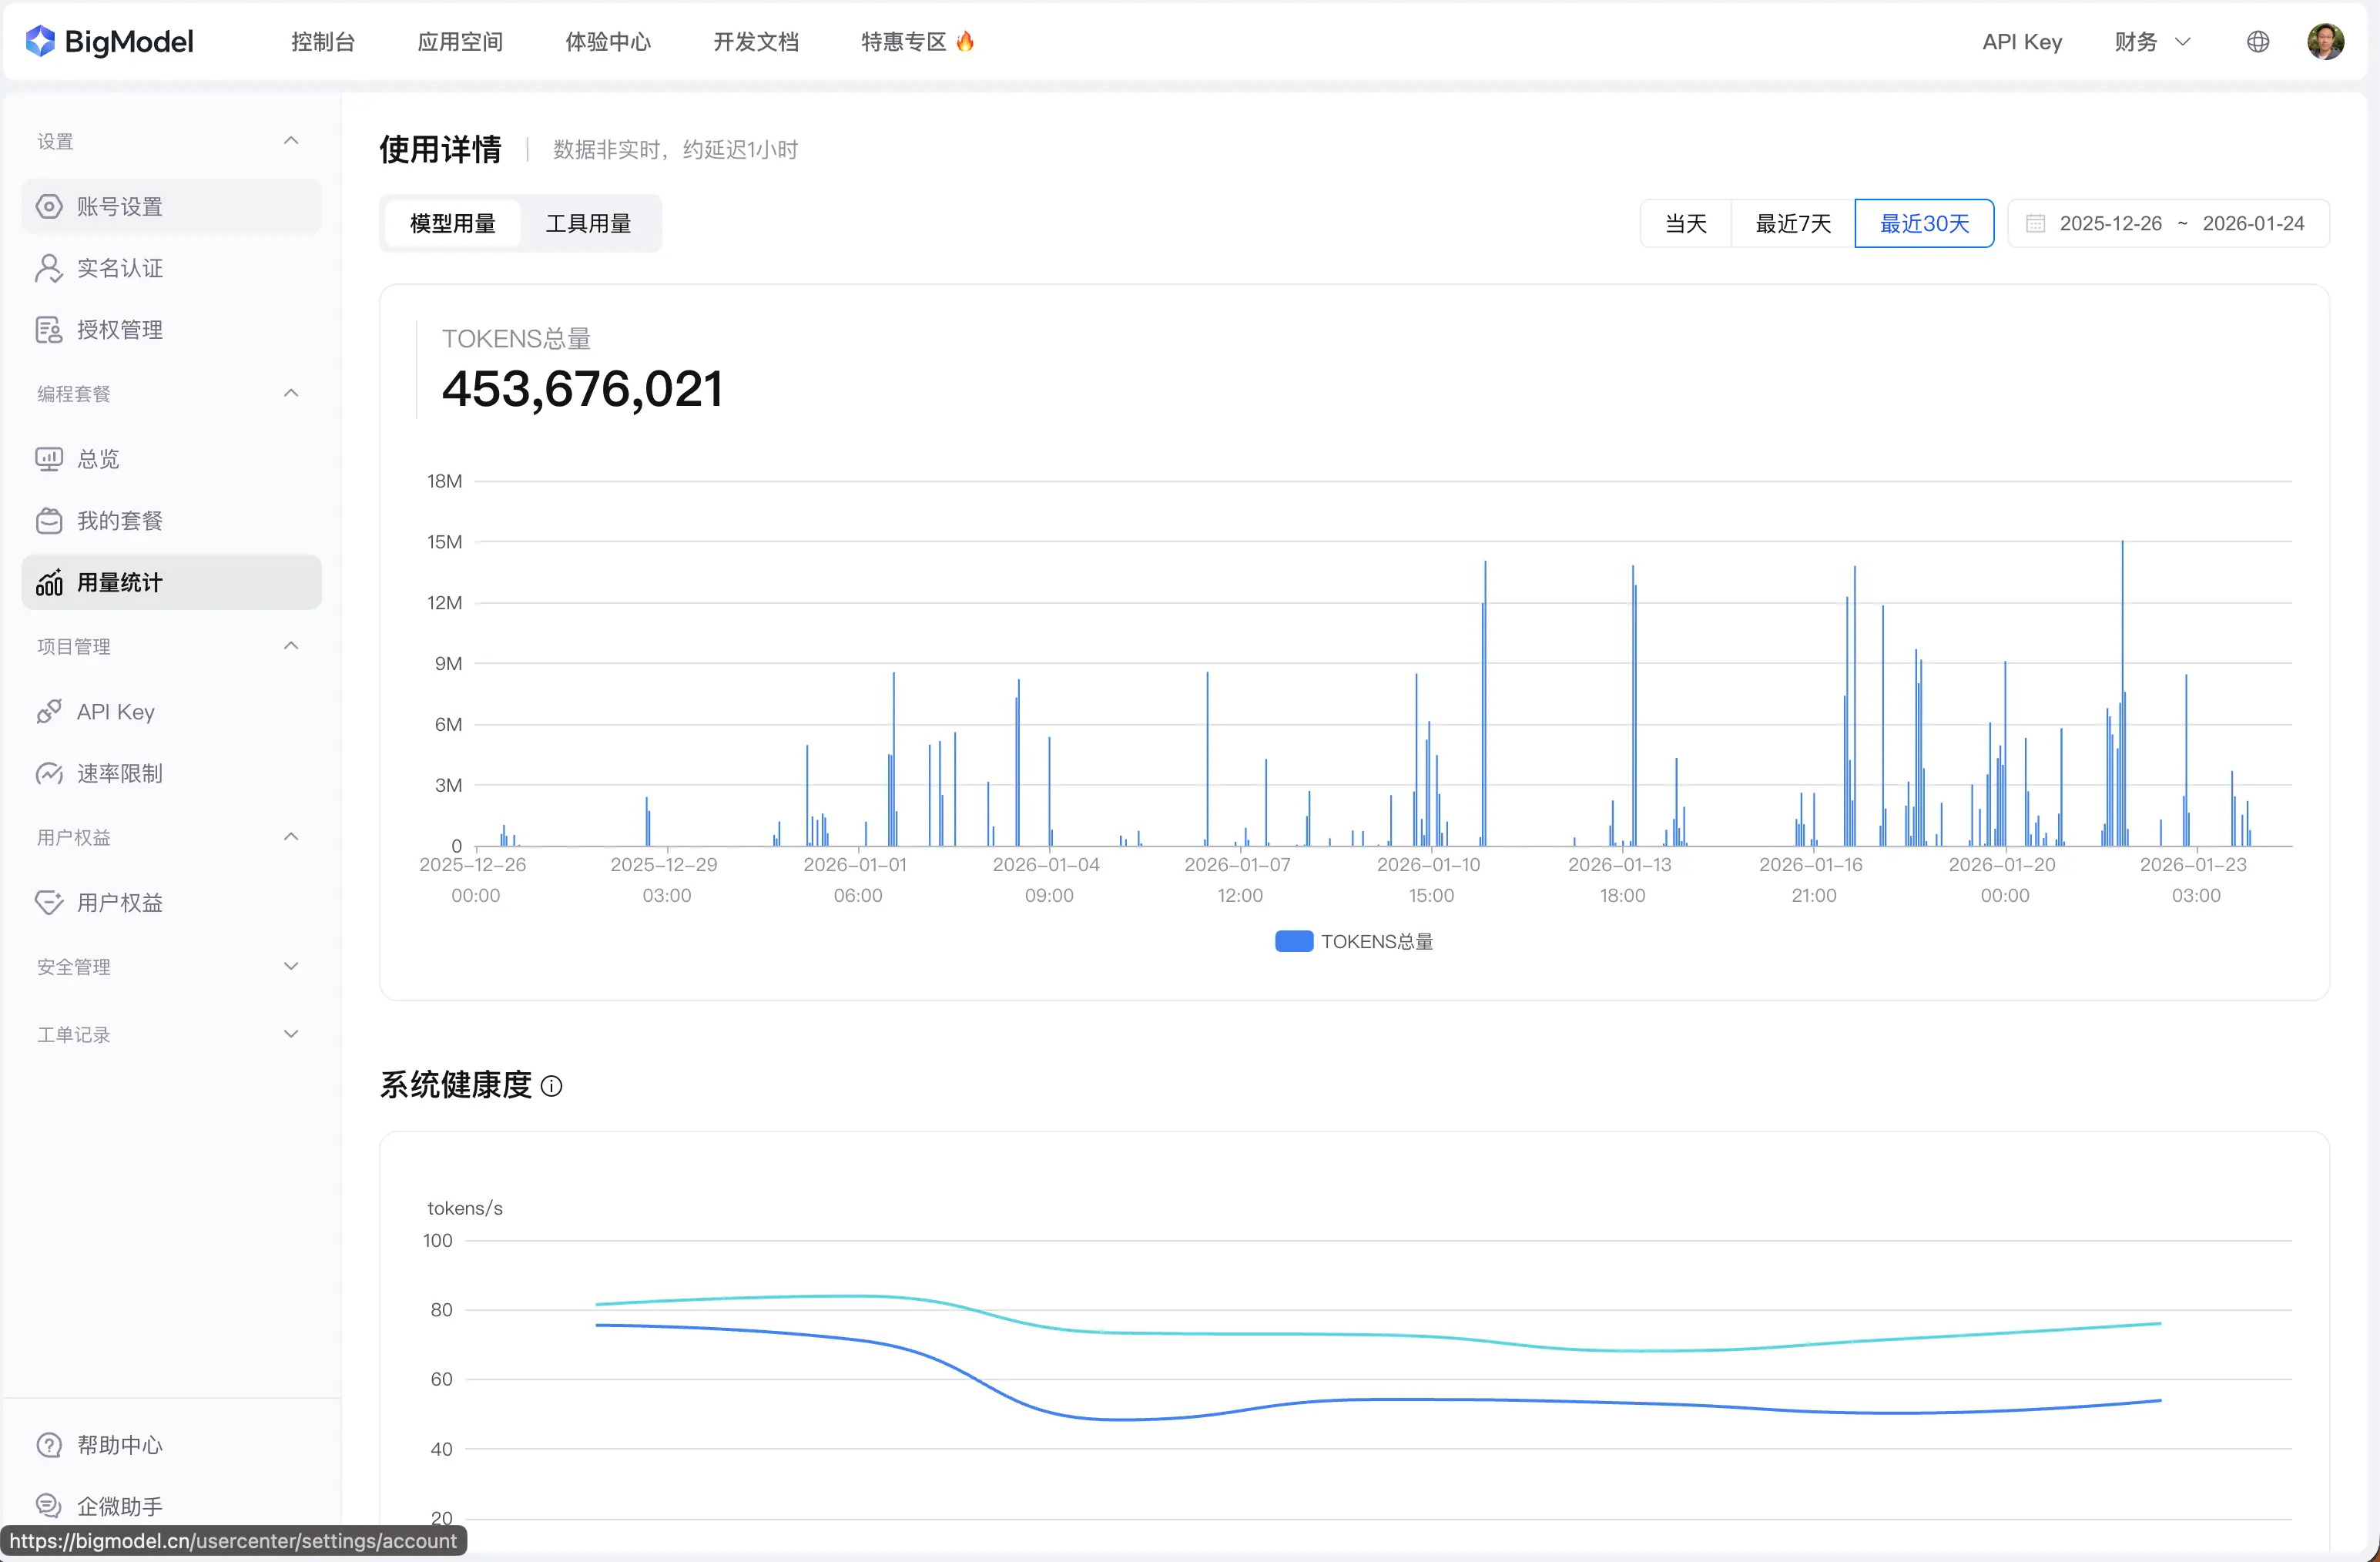Switch time range to 当天
This screenshot has height=1562, width=2380.
[1685, 223]
